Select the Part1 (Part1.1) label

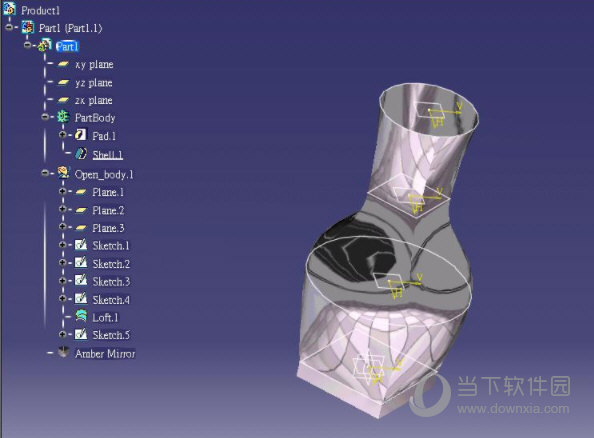70,28
